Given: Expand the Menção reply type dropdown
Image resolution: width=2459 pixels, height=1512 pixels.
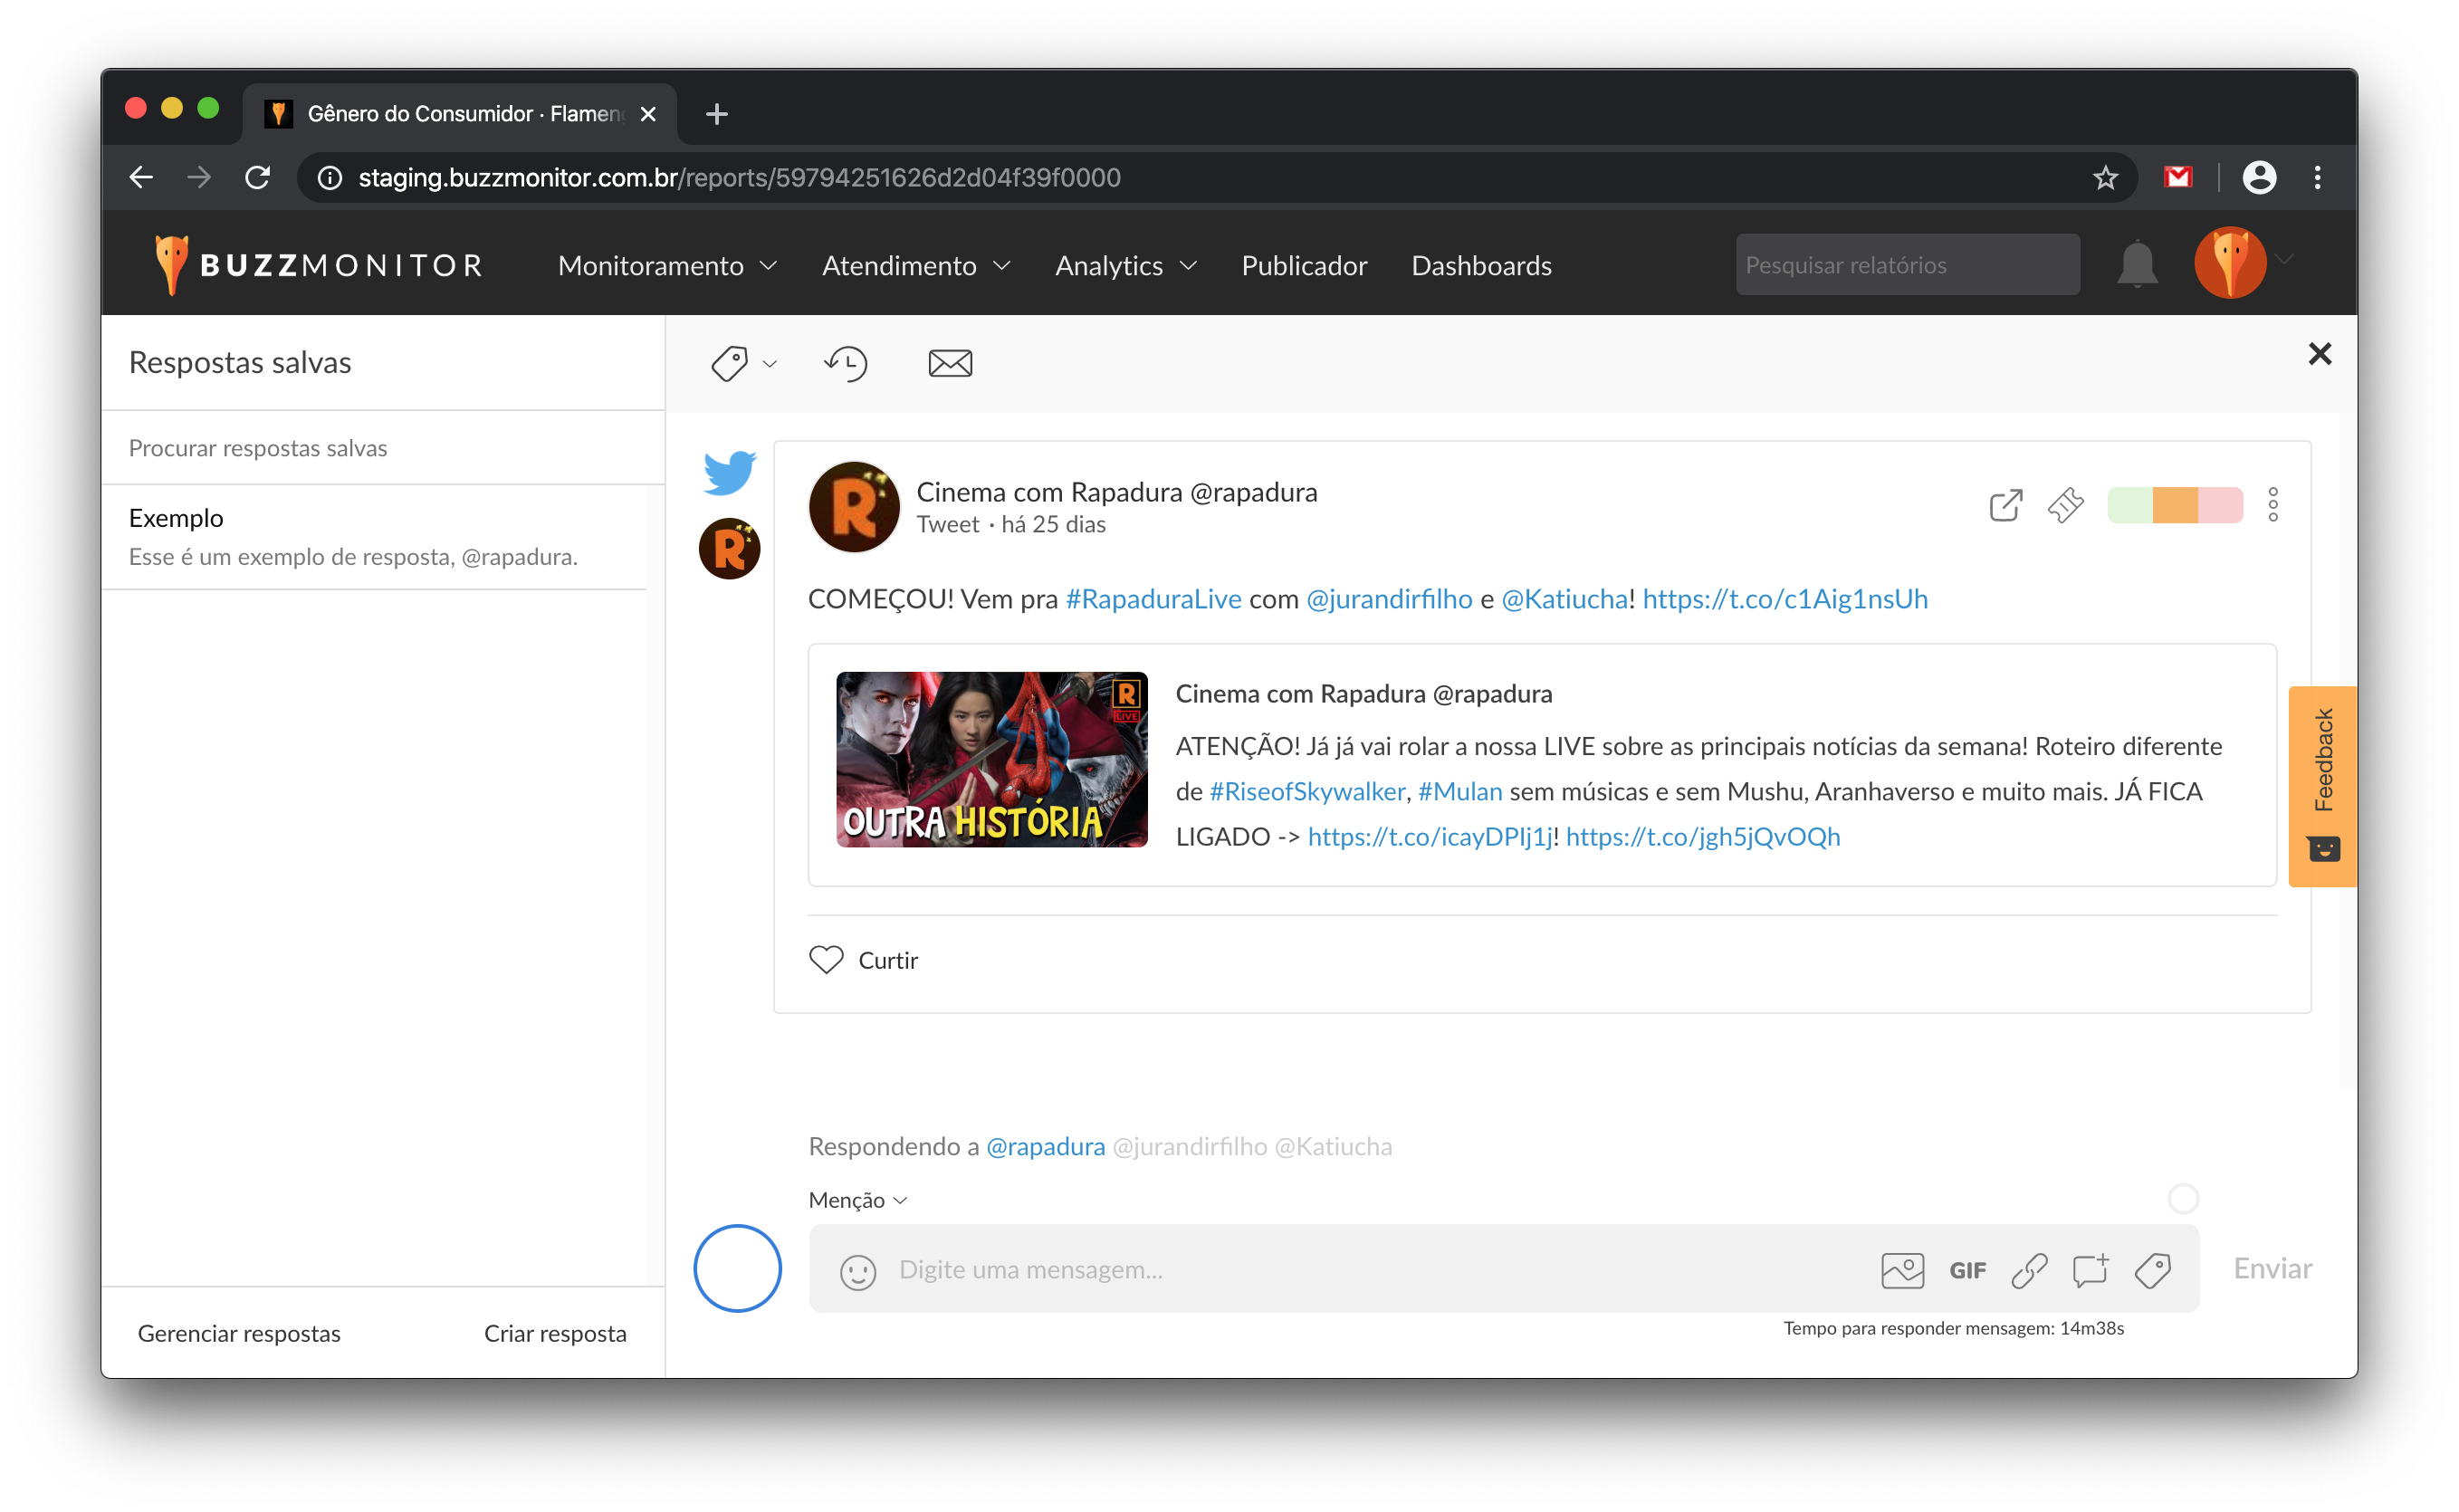Looking at the screenshot, I should (x=858, y=1200).
